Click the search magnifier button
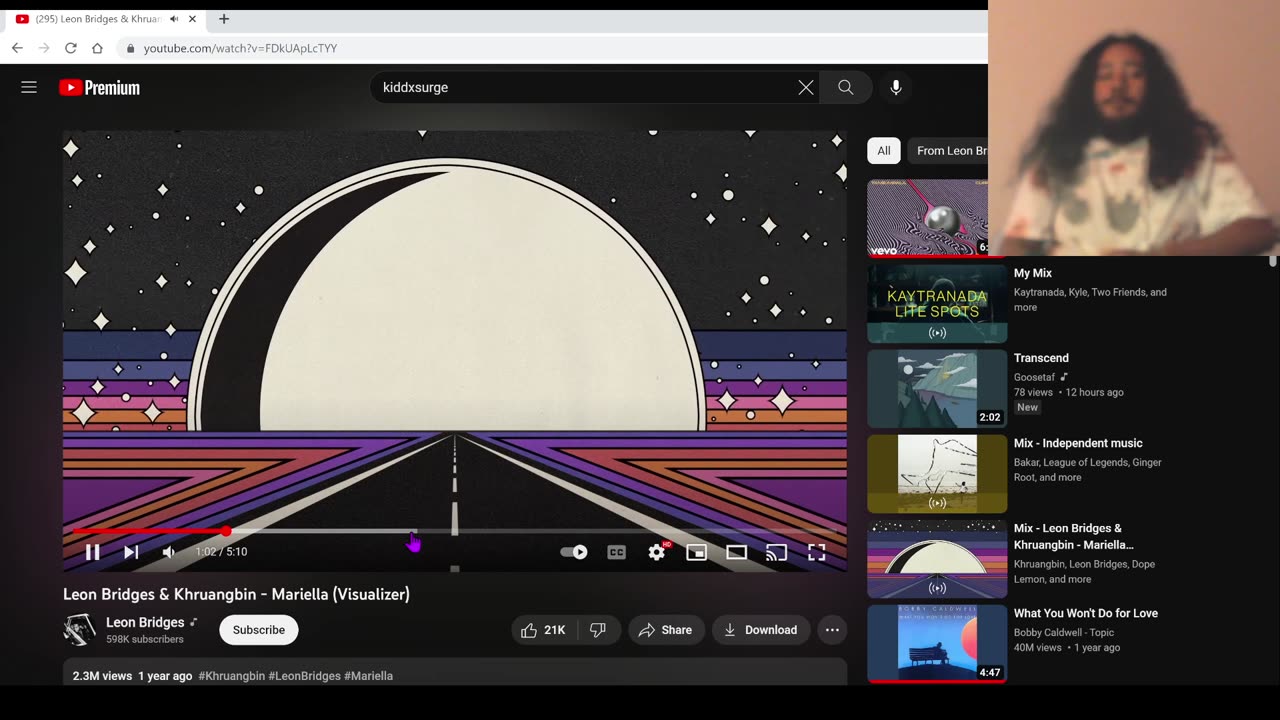The width and height of the screenshot is (1280, 720). click(846, 88)
